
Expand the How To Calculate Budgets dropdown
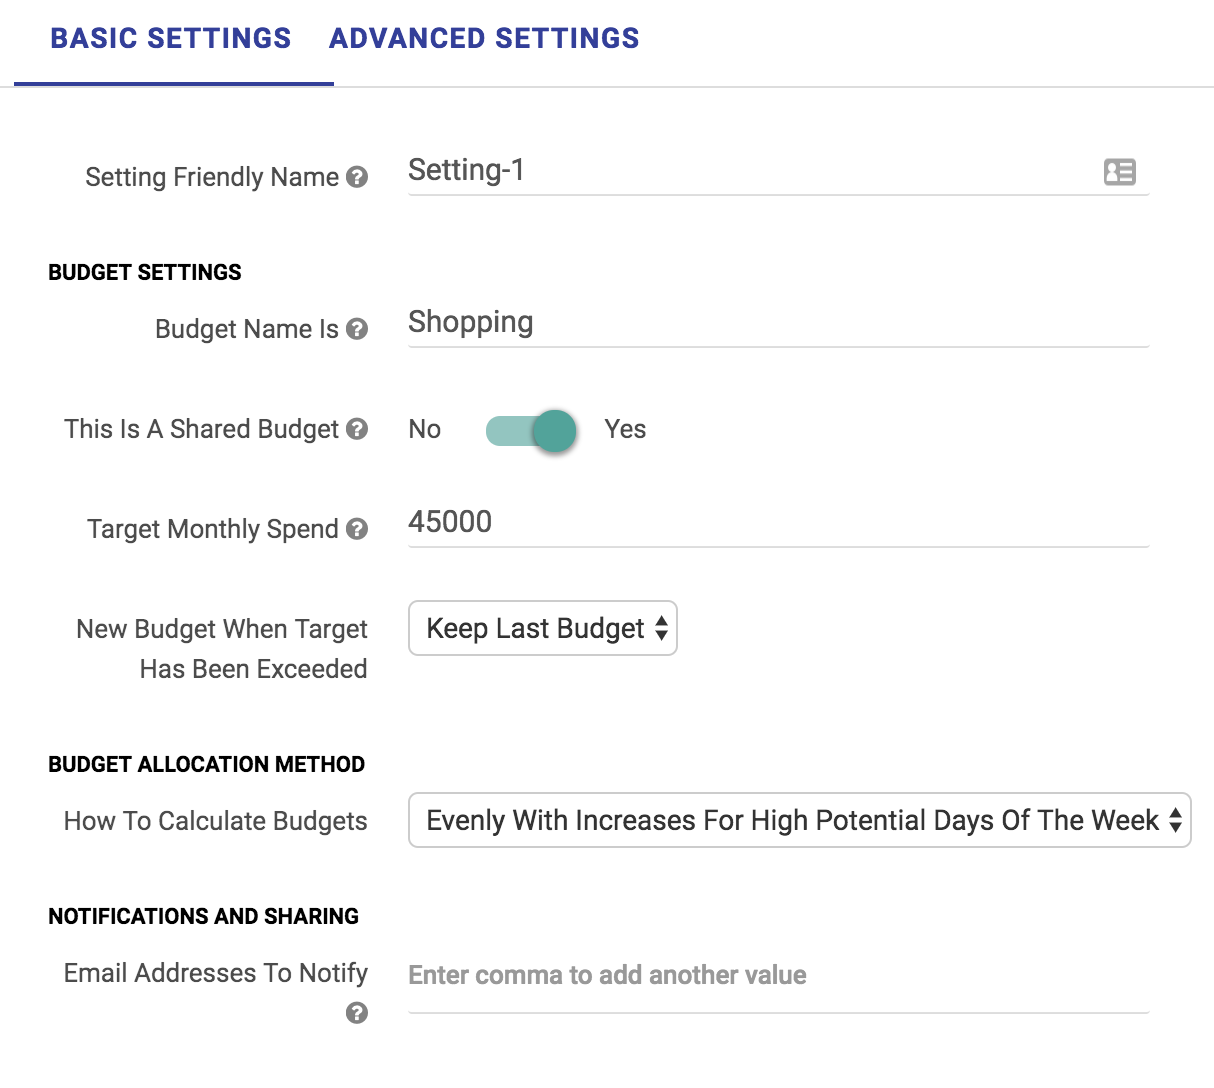click(x=800, y=820)
